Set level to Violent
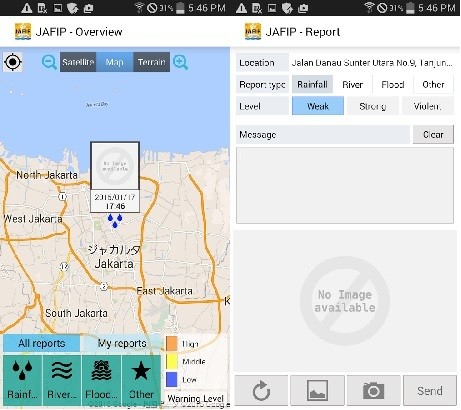Image resolution: width=461 pixels, height=410 pixels. tap(428, 106)
